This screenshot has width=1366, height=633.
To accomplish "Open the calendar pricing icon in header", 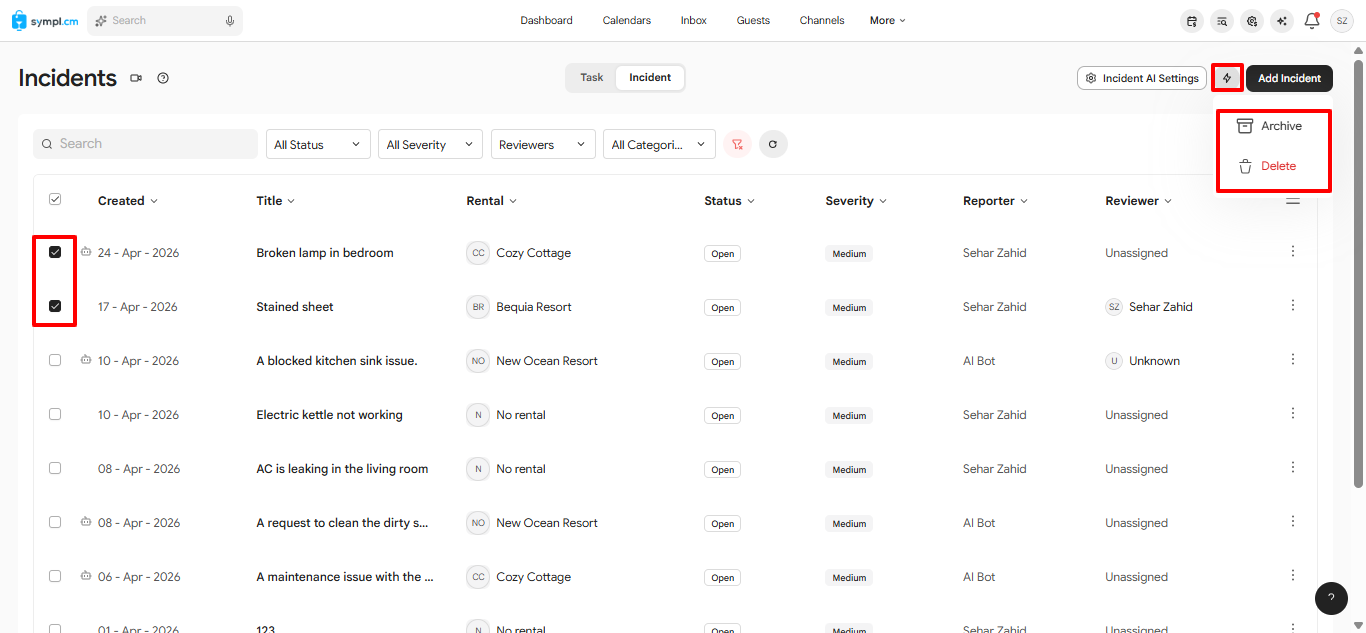I will pos(1191,21).
